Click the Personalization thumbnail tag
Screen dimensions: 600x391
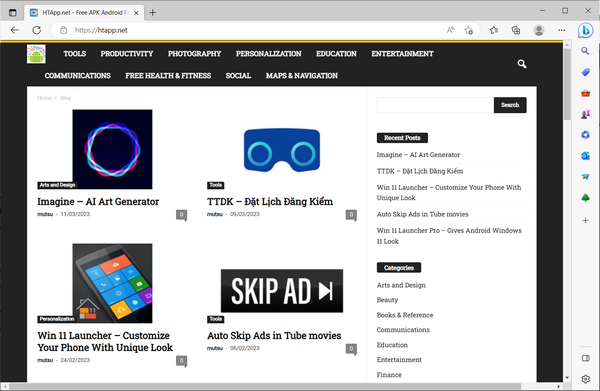[57, 319]
